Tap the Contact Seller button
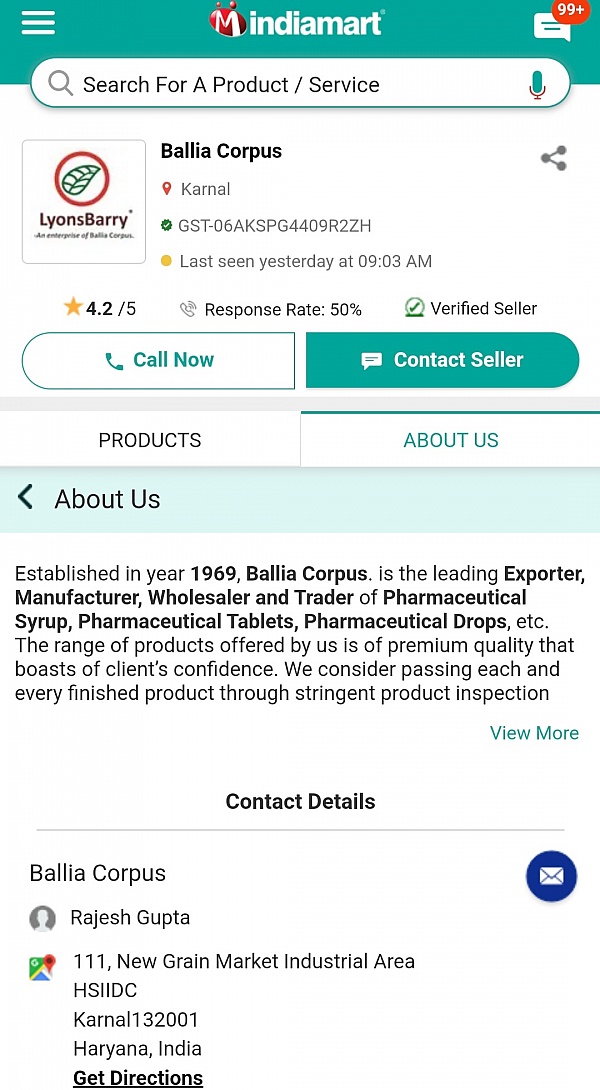This screenshot has height=1090, width=600. click(x=442, y=360)
